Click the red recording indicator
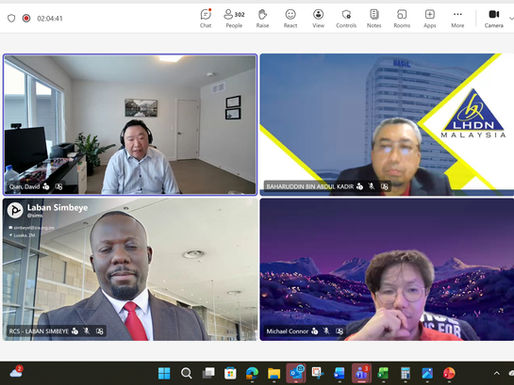Image resolution: width=514 pixels, height=385 pixels. tap(26, 18)
